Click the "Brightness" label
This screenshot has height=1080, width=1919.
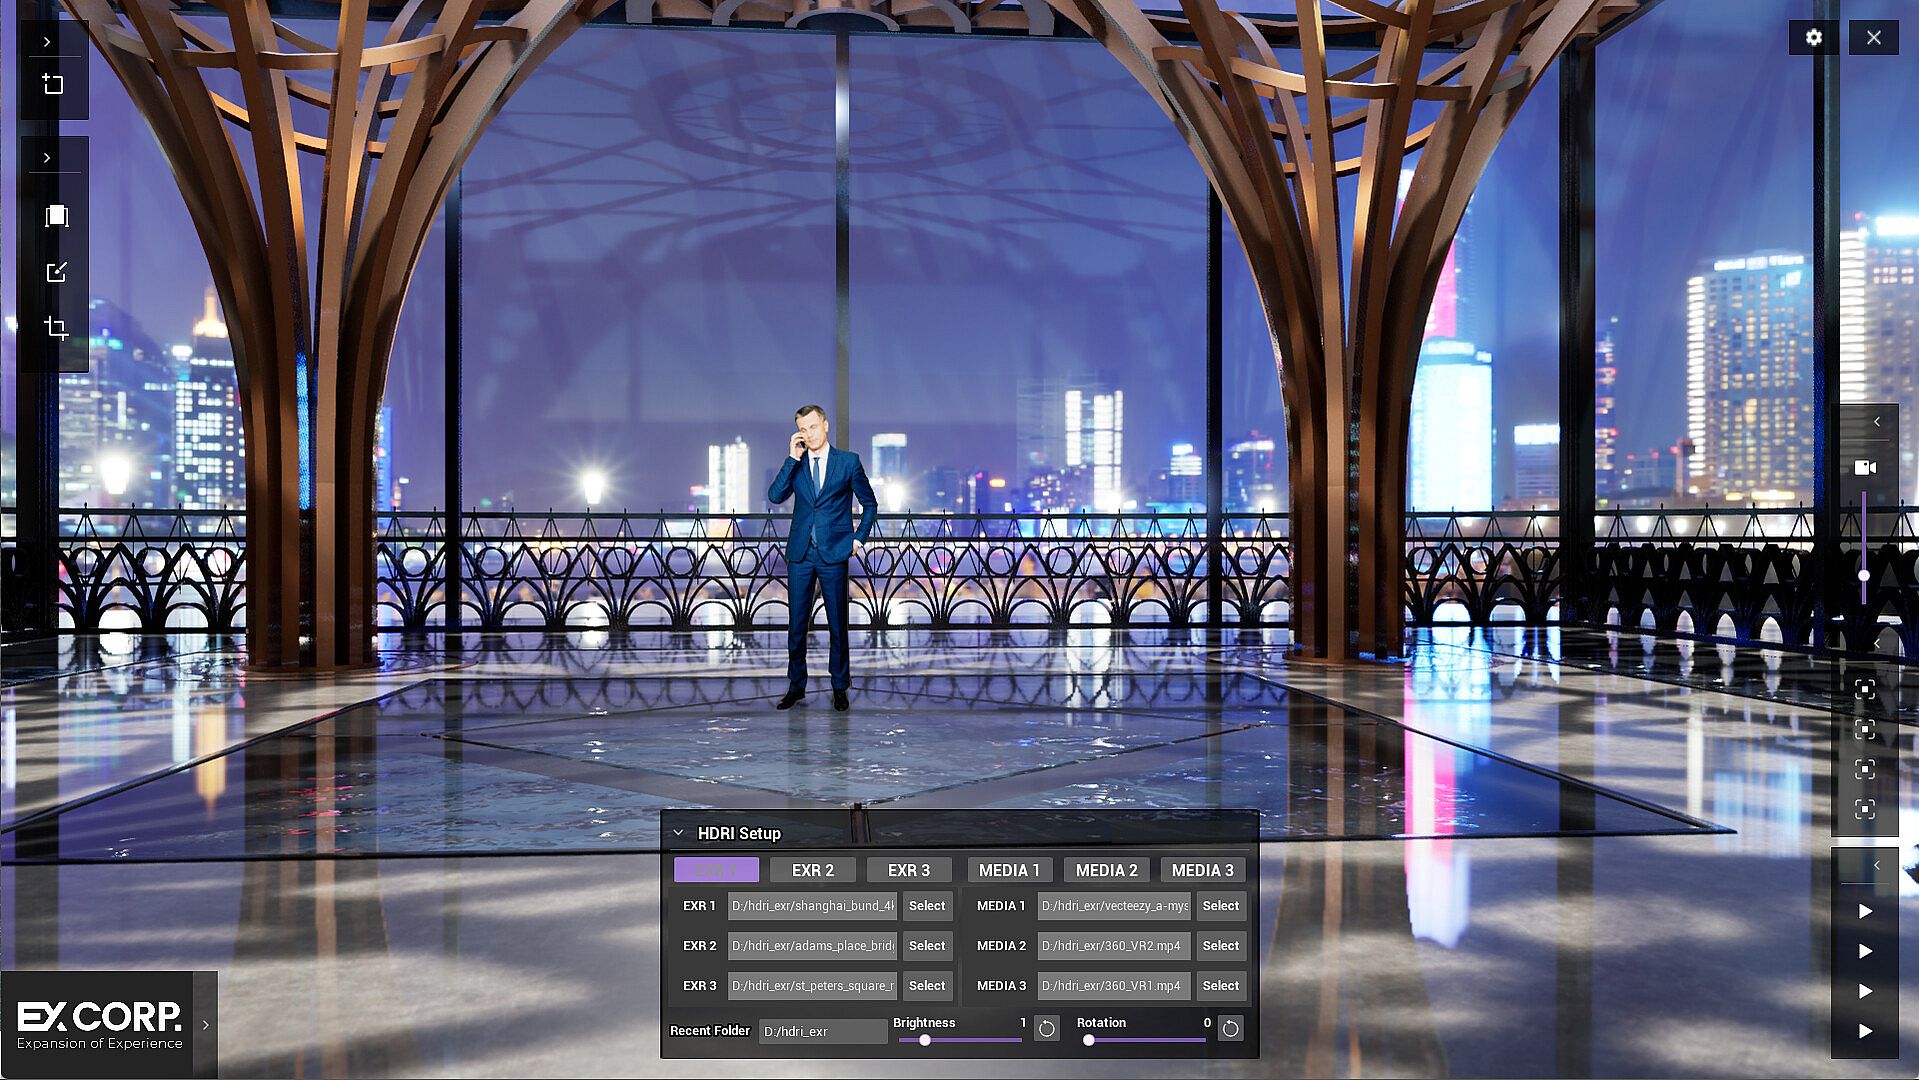(924, 1022)
